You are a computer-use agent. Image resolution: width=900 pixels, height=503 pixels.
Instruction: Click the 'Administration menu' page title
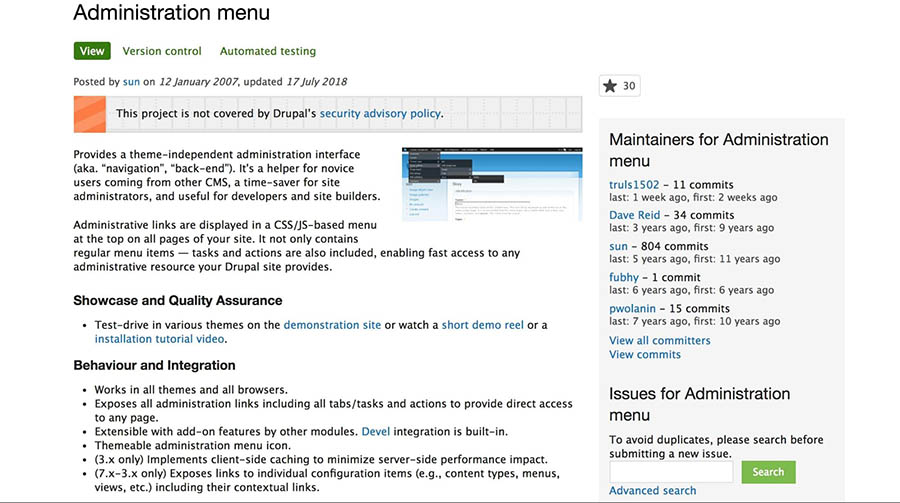[x=172, y=13]
